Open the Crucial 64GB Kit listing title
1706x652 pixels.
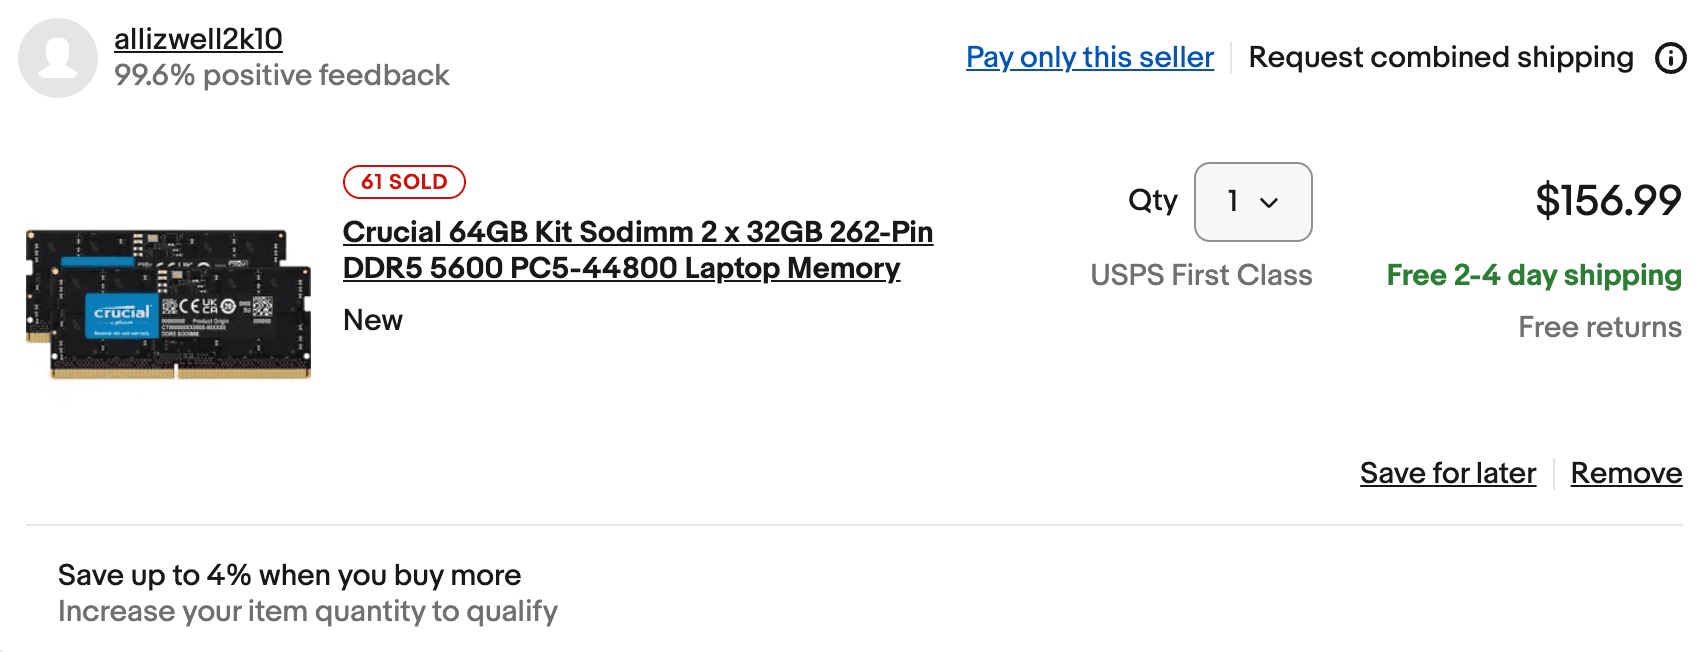[637, 250]
